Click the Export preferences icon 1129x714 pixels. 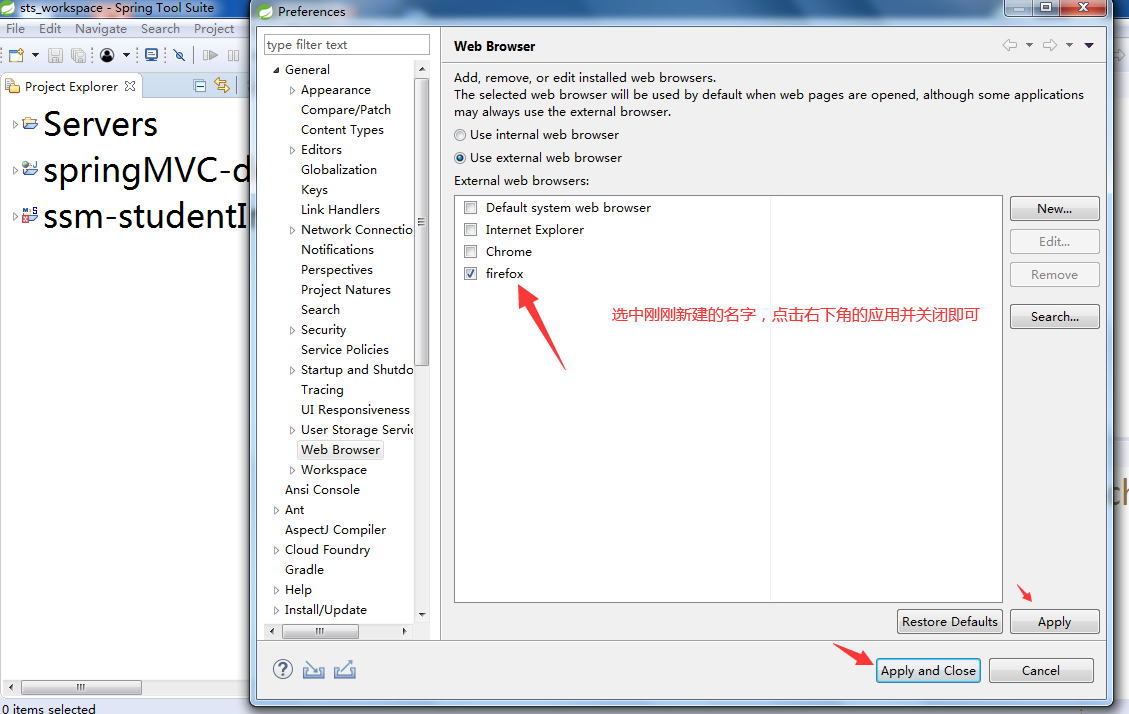(345, 670)
